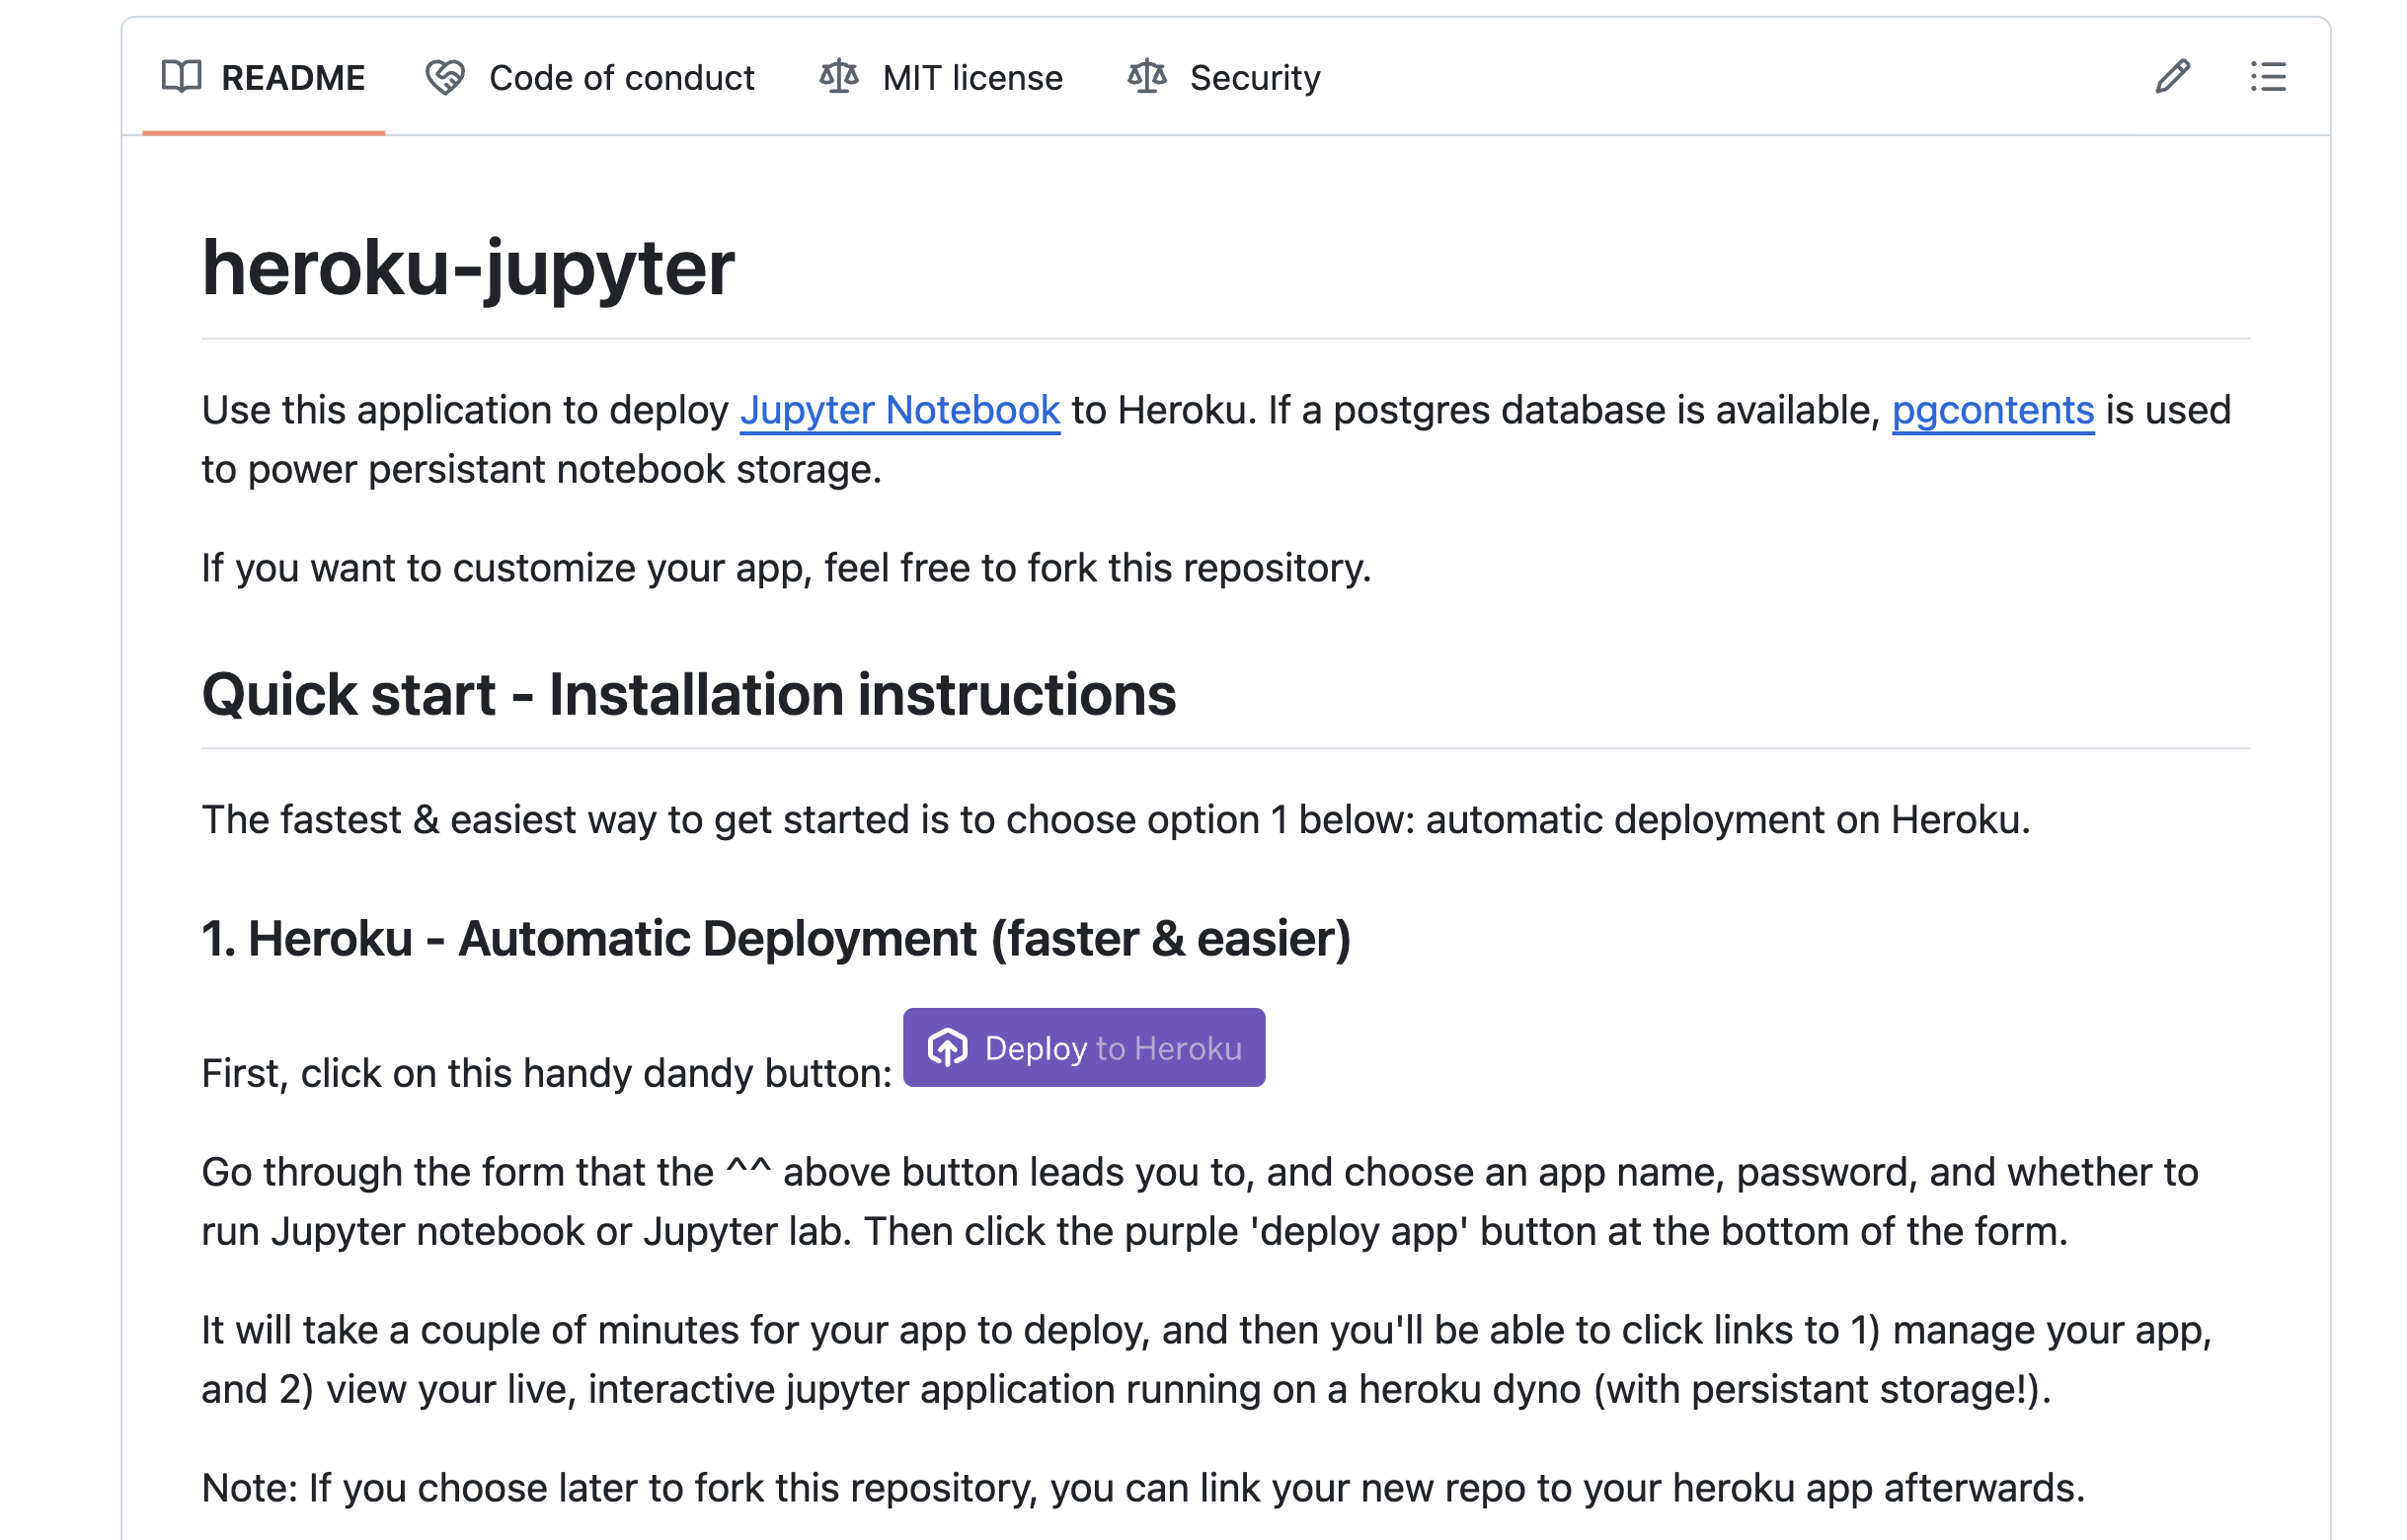The image size is (2407, 1540).
Task: Click the 'Go through the form' paragraph
Action: 1200,1201
